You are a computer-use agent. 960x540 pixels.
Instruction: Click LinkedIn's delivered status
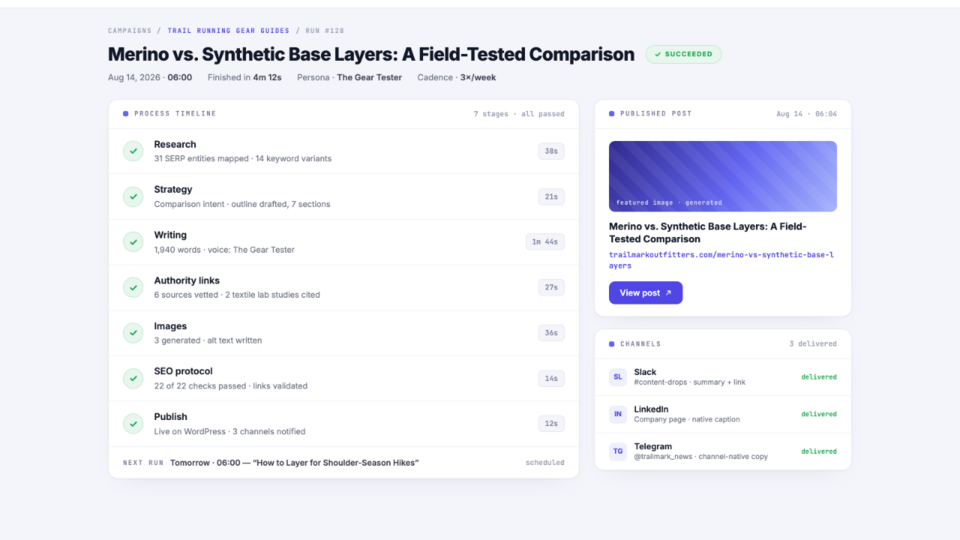click(x=819, y=414)
